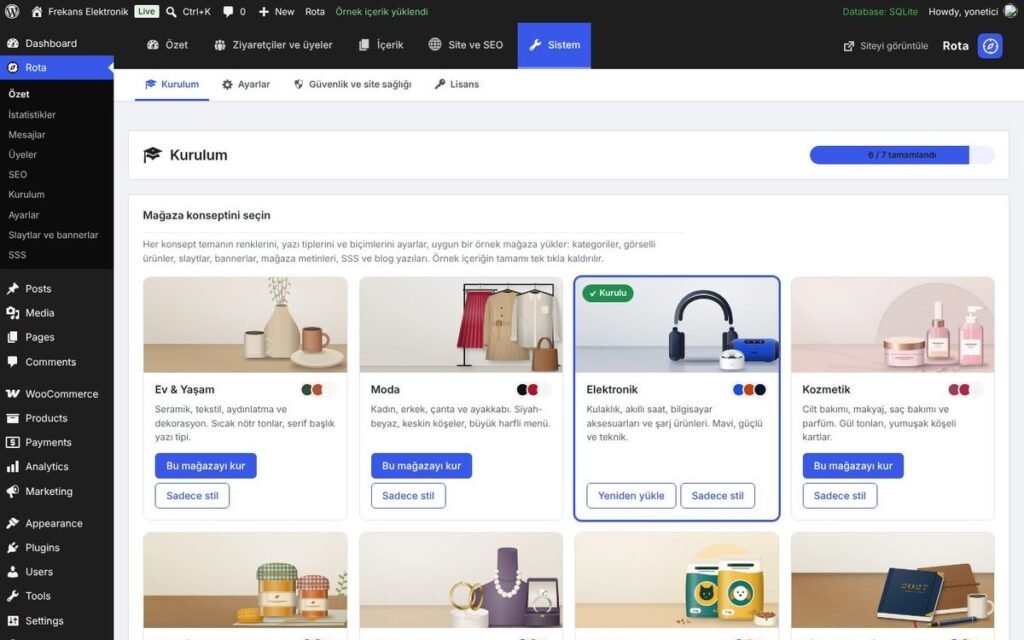1024x640 pixels.
Task: Click the Payments icon in sidebar
Action: (12, 442)
